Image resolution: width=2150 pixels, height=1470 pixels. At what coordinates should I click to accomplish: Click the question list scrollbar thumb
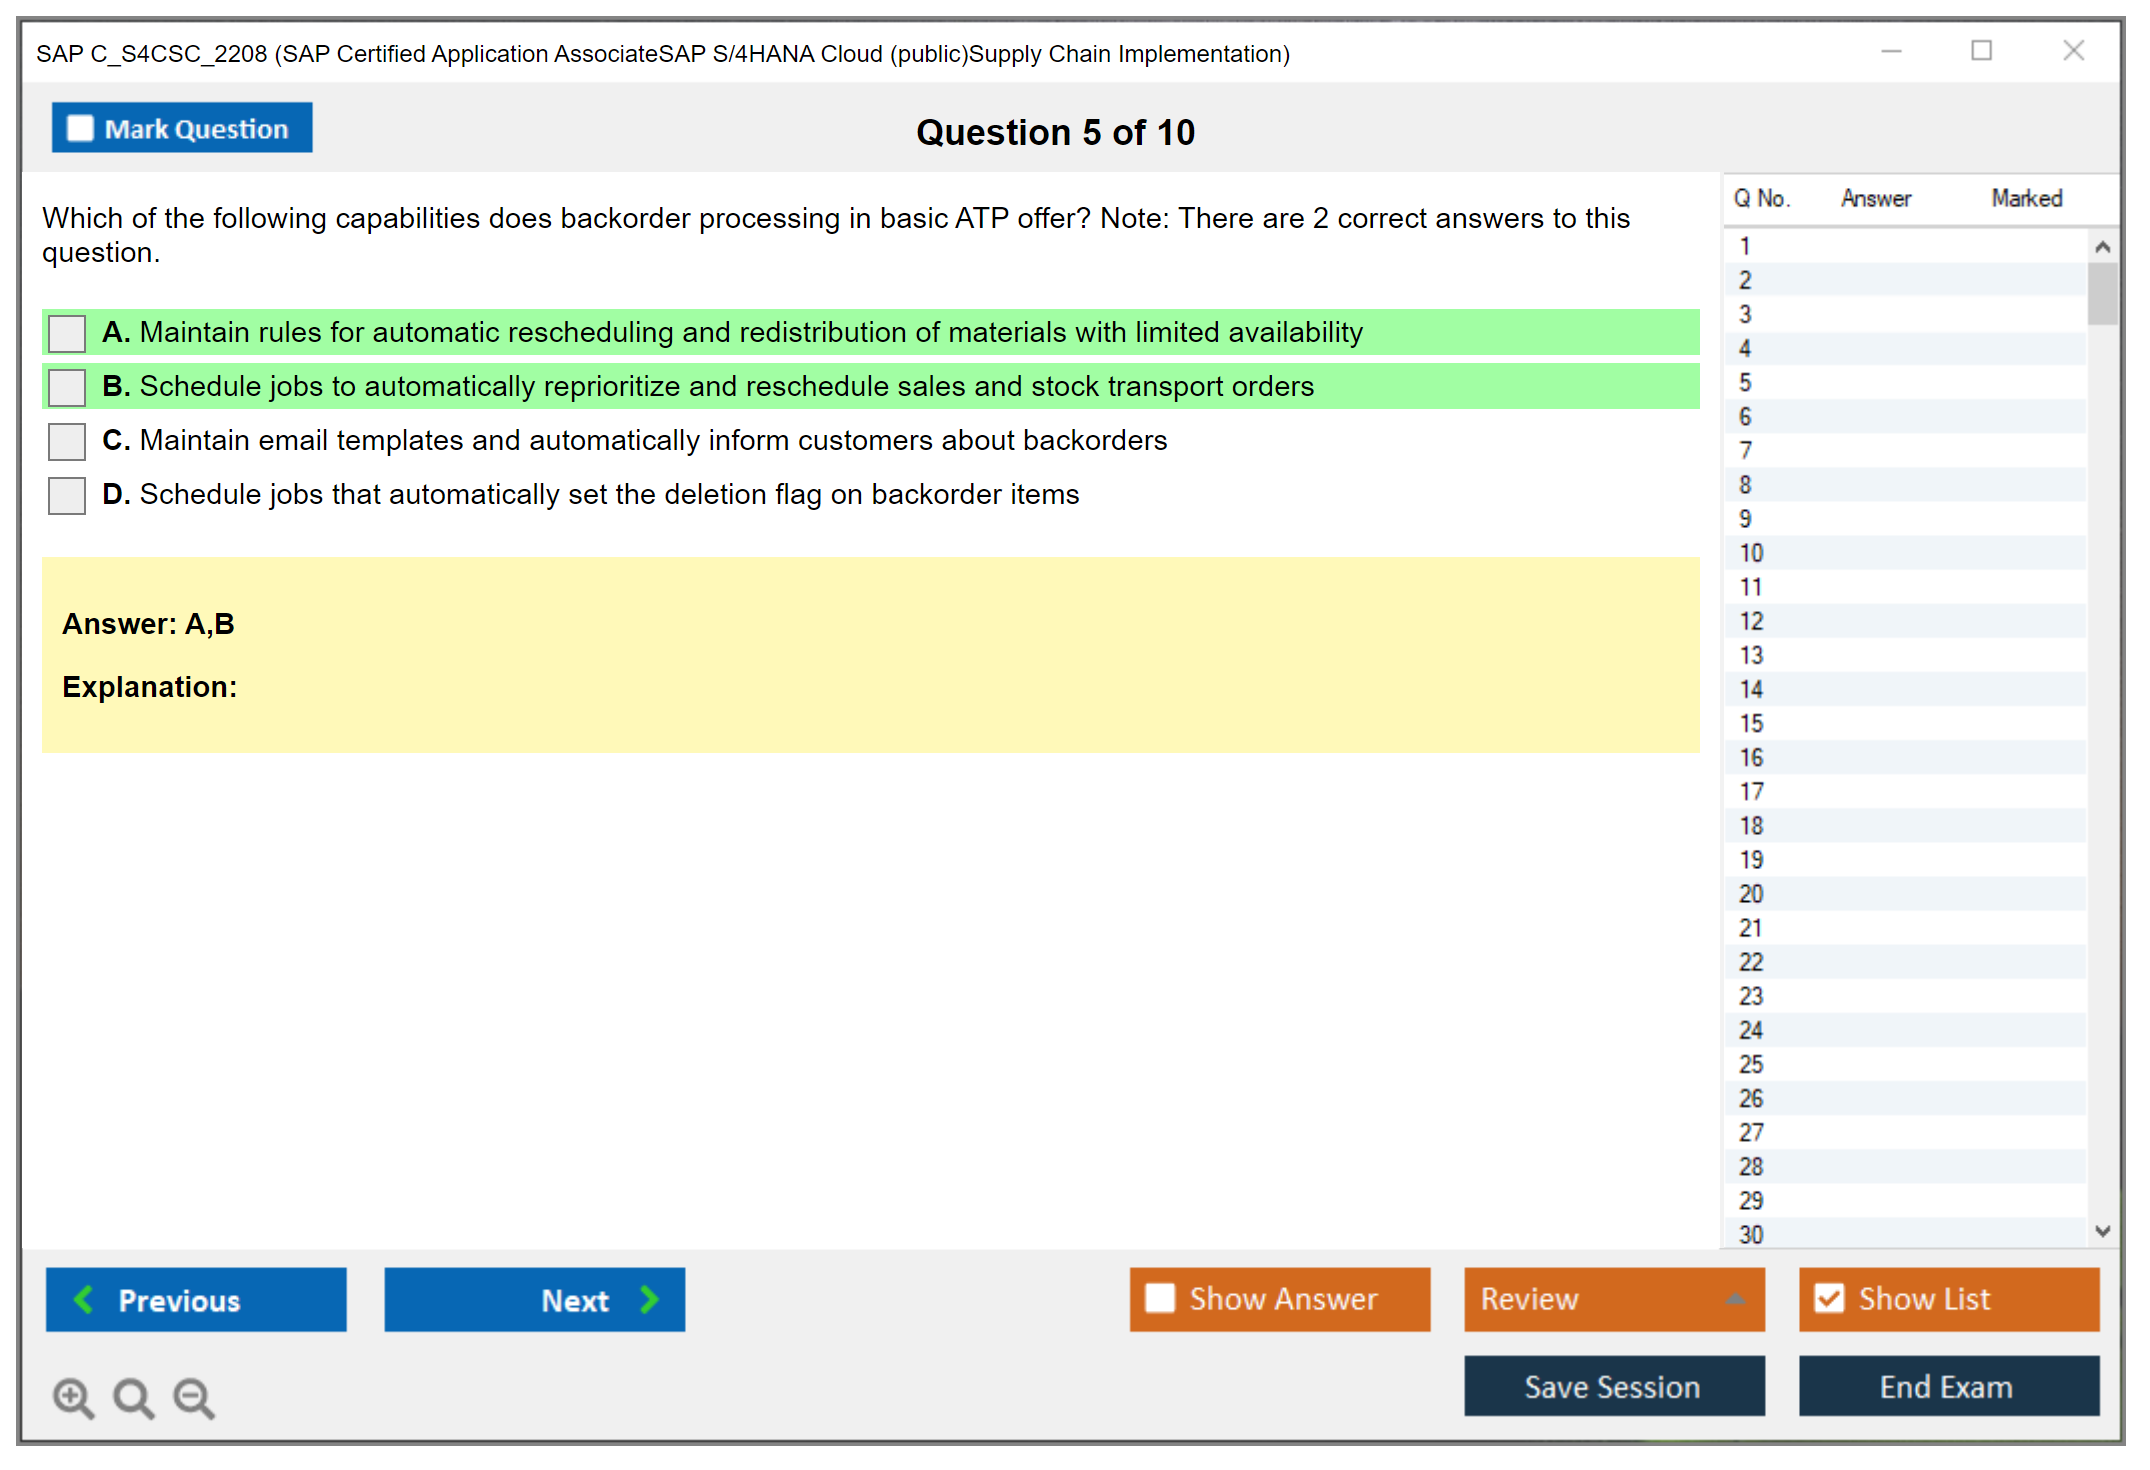pyautogui.click(x=2102, y=293)
